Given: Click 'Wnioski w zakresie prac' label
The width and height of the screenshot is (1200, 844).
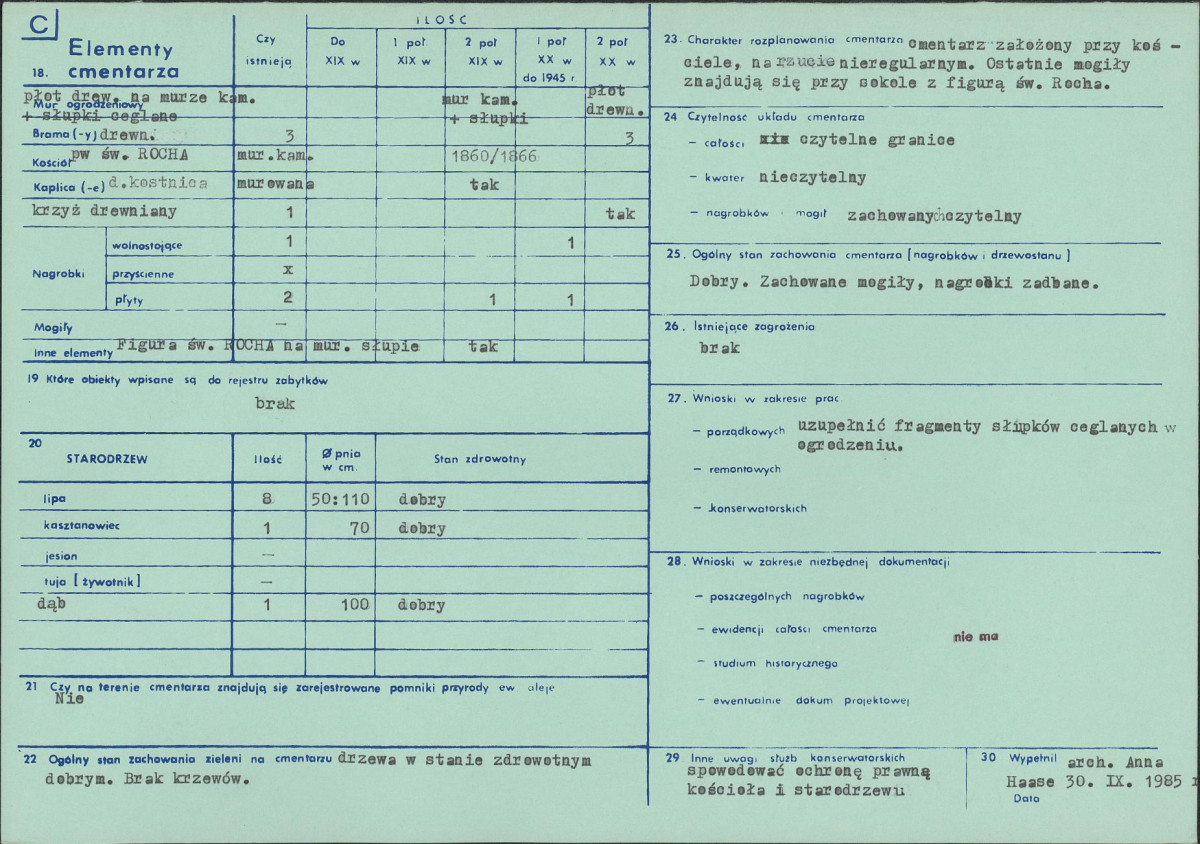Looking at the screenshot, I should coord(765,397).
